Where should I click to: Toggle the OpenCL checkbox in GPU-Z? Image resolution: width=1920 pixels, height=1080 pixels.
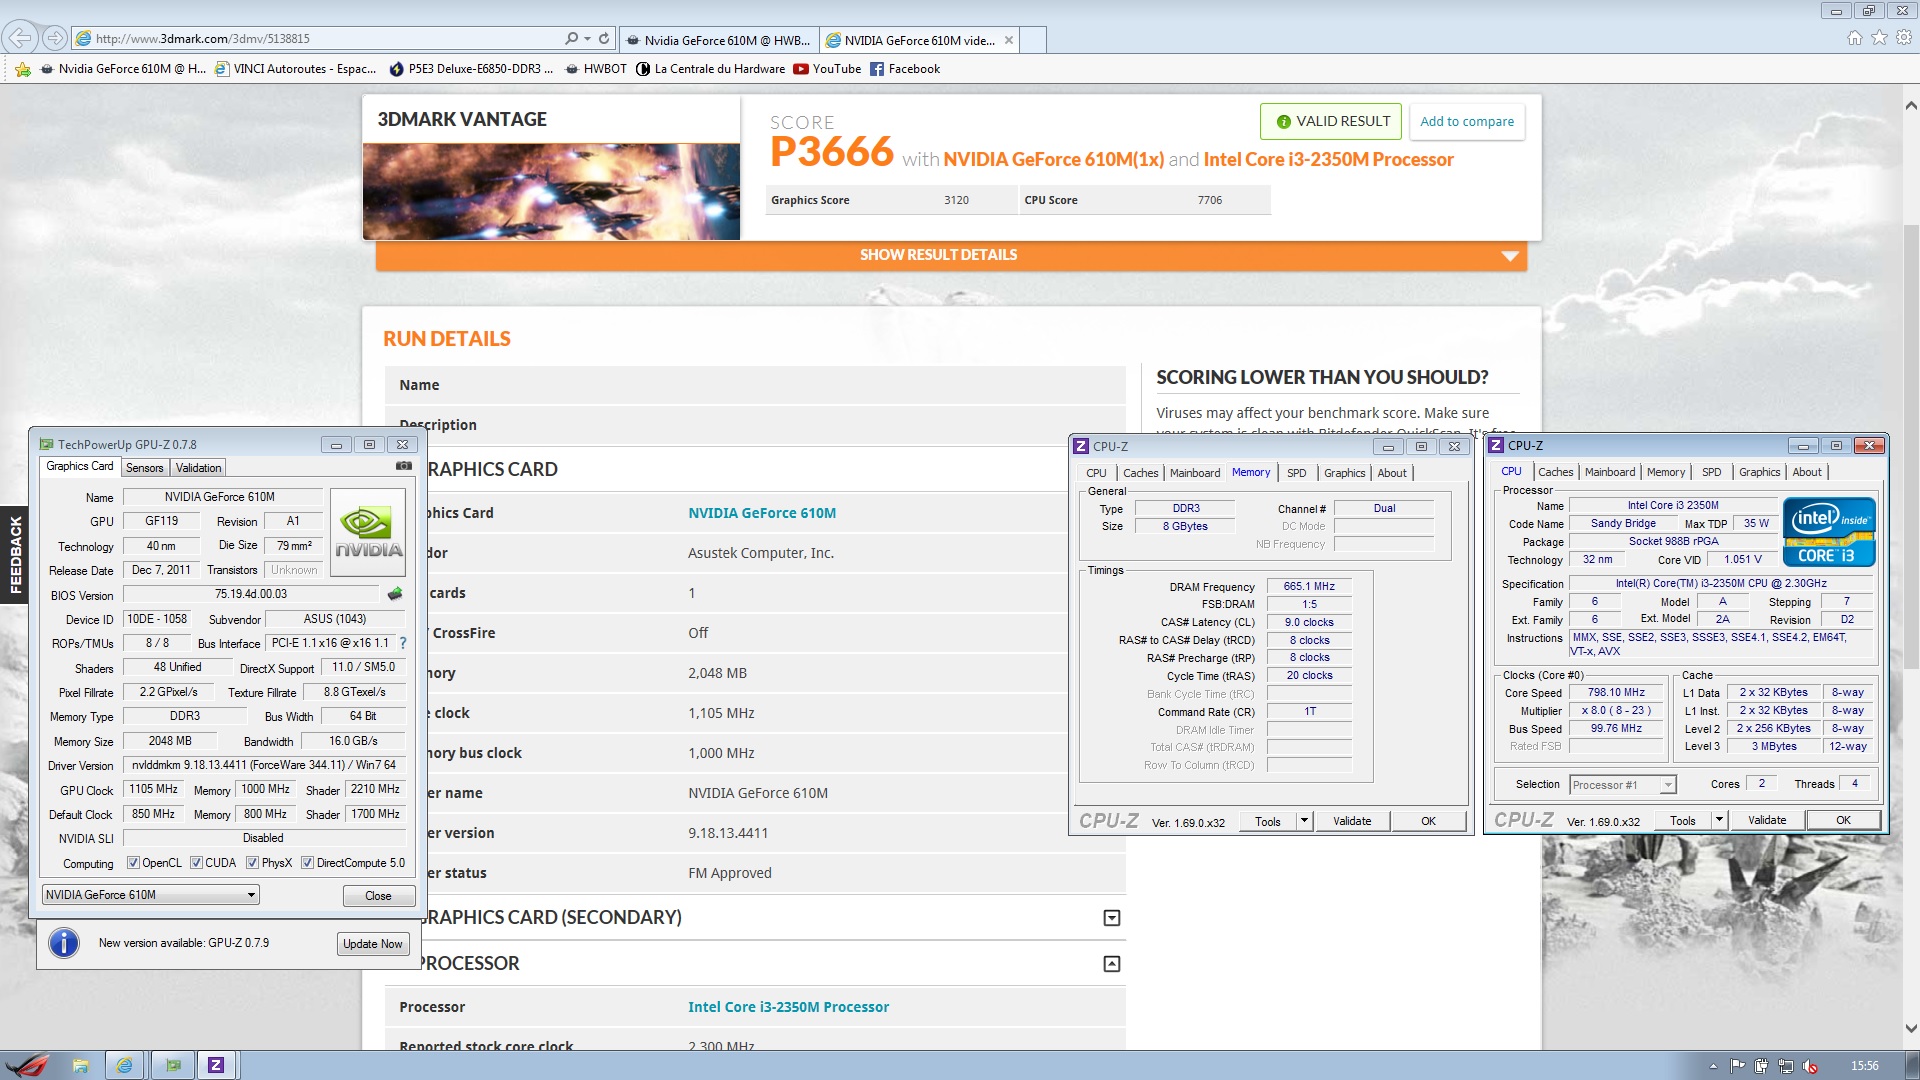133,863
